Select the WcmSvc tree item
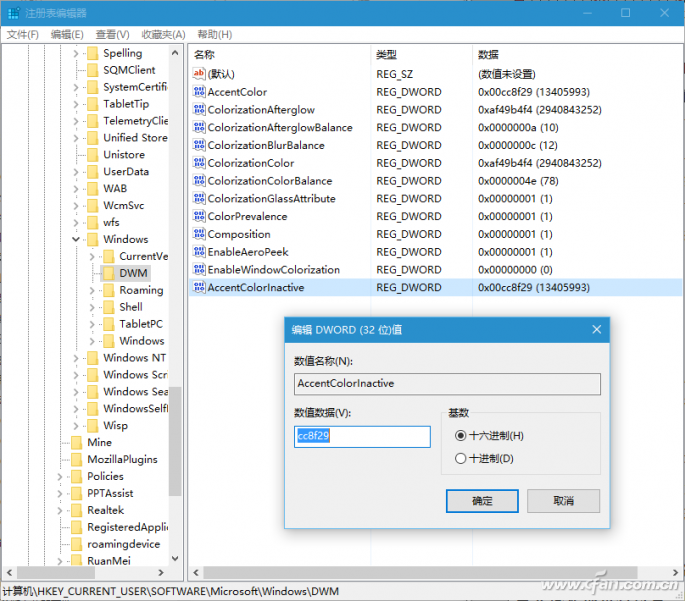 (x=124, y=205)
